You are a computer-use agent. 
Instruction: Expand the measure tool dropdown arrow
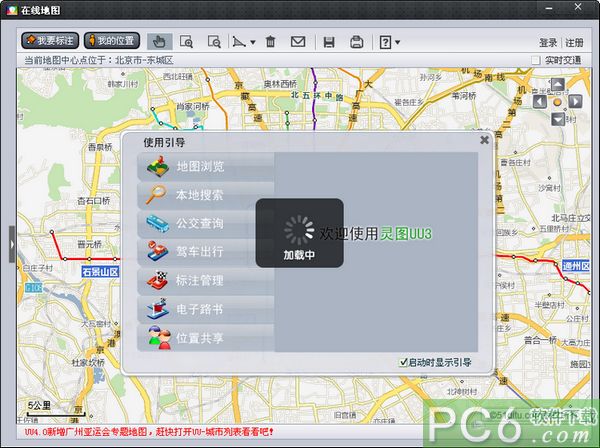(253, 42)
